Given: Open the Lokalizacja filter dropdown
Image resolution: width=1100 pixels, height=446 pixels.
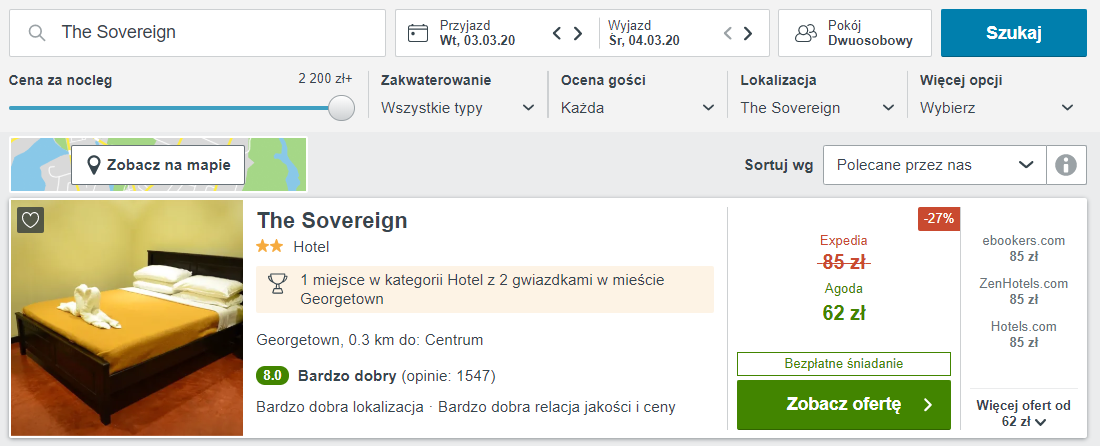Looking at the screenshot, I should [817, 108].
